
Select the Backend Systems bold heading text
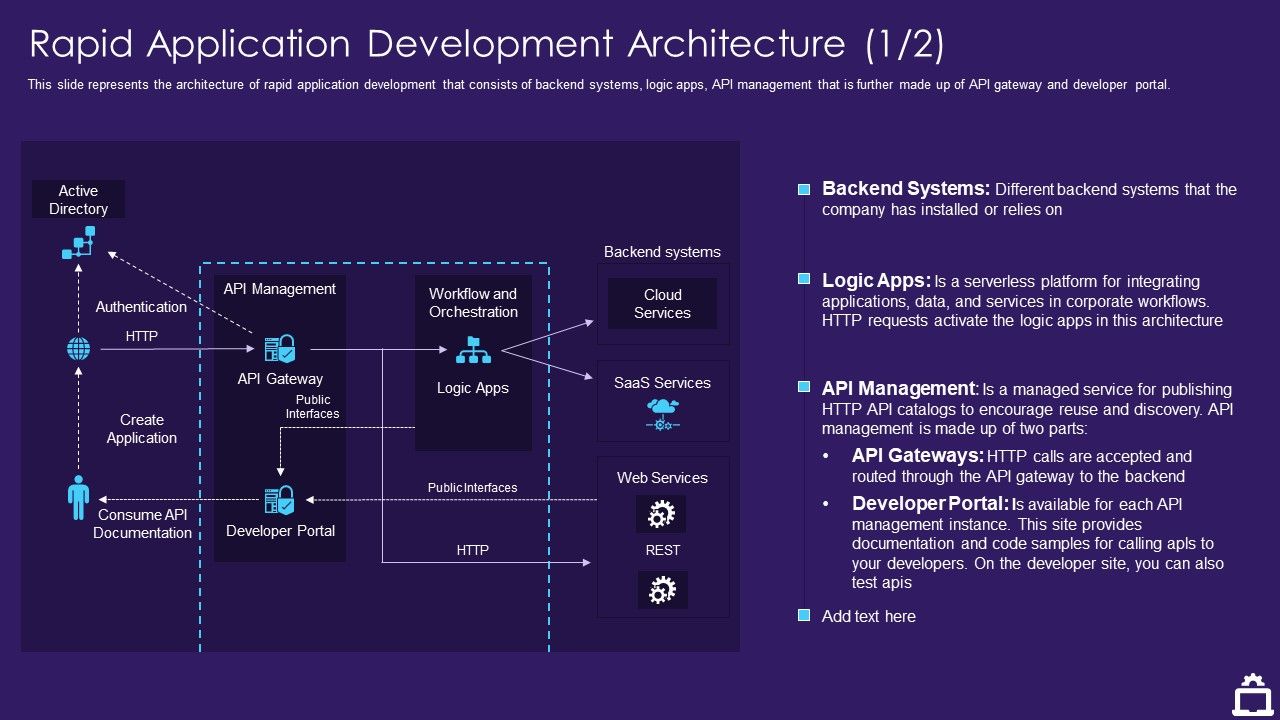[906, 189]
